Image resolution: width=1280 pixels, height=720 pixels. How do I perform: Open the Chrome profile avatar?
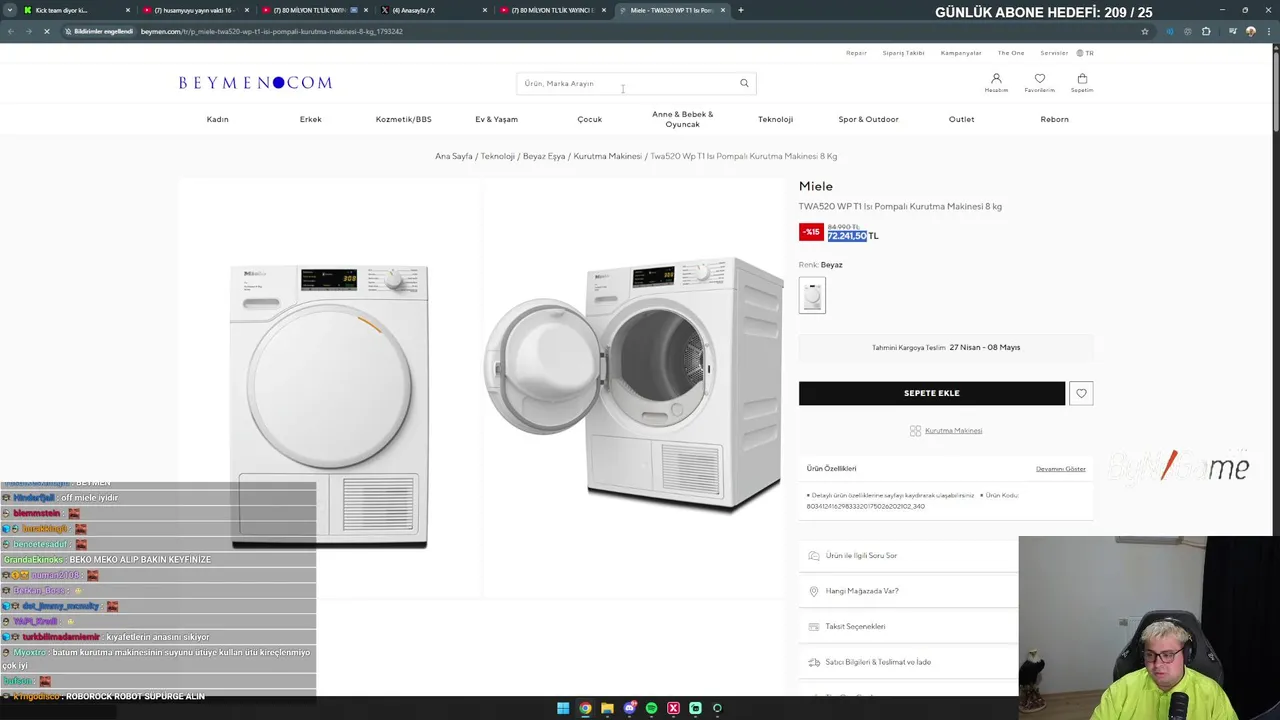tap(1250, 31)
